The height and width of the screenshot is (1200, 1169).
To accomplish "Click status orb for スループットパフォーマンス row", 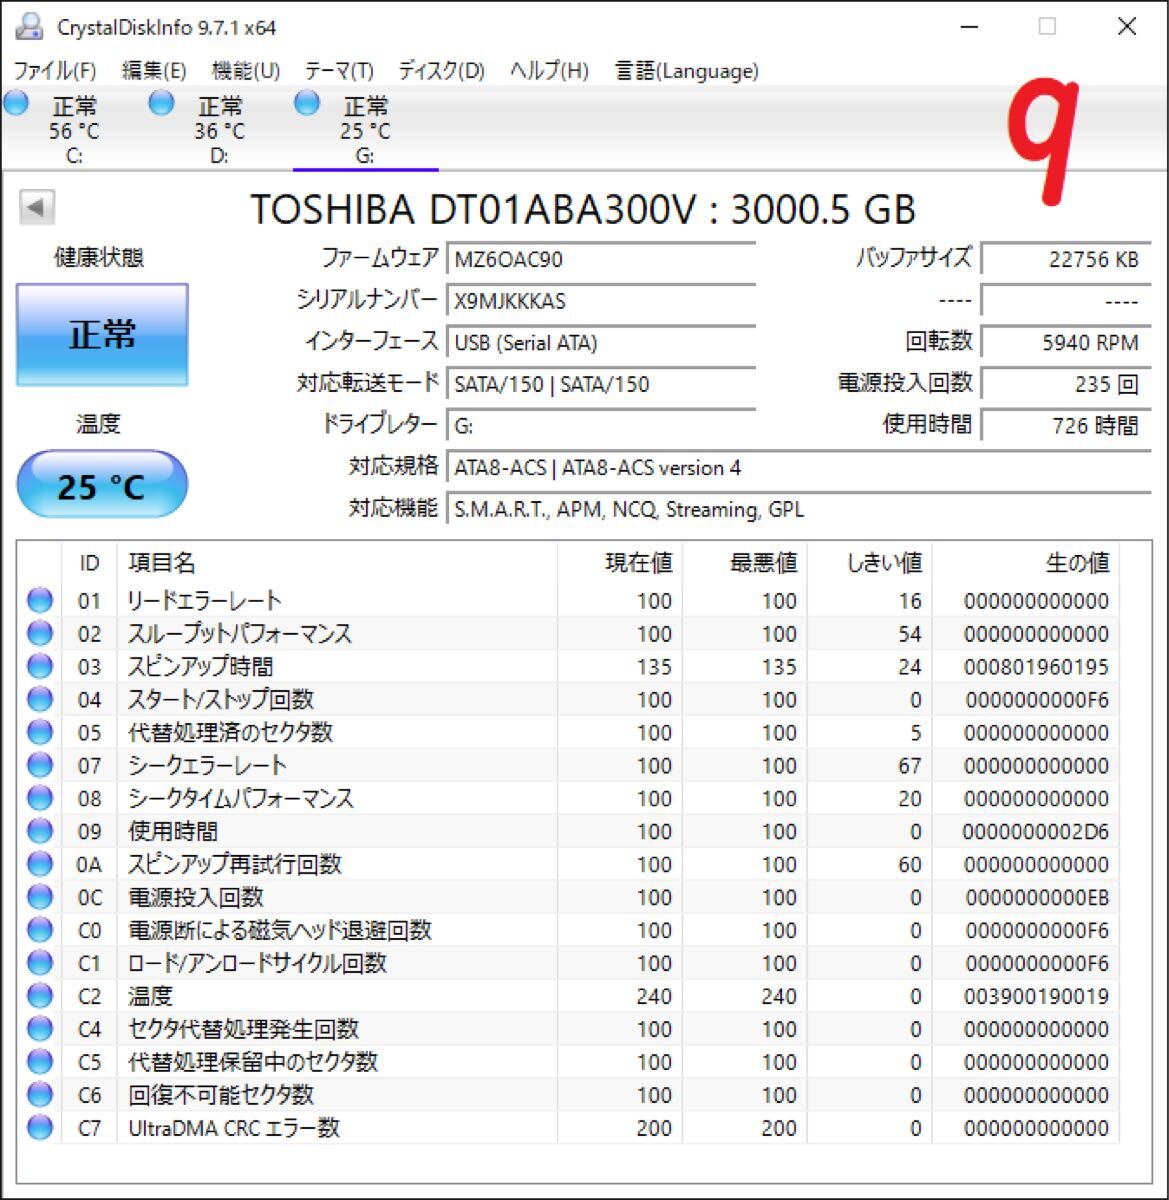I will 40,634.
